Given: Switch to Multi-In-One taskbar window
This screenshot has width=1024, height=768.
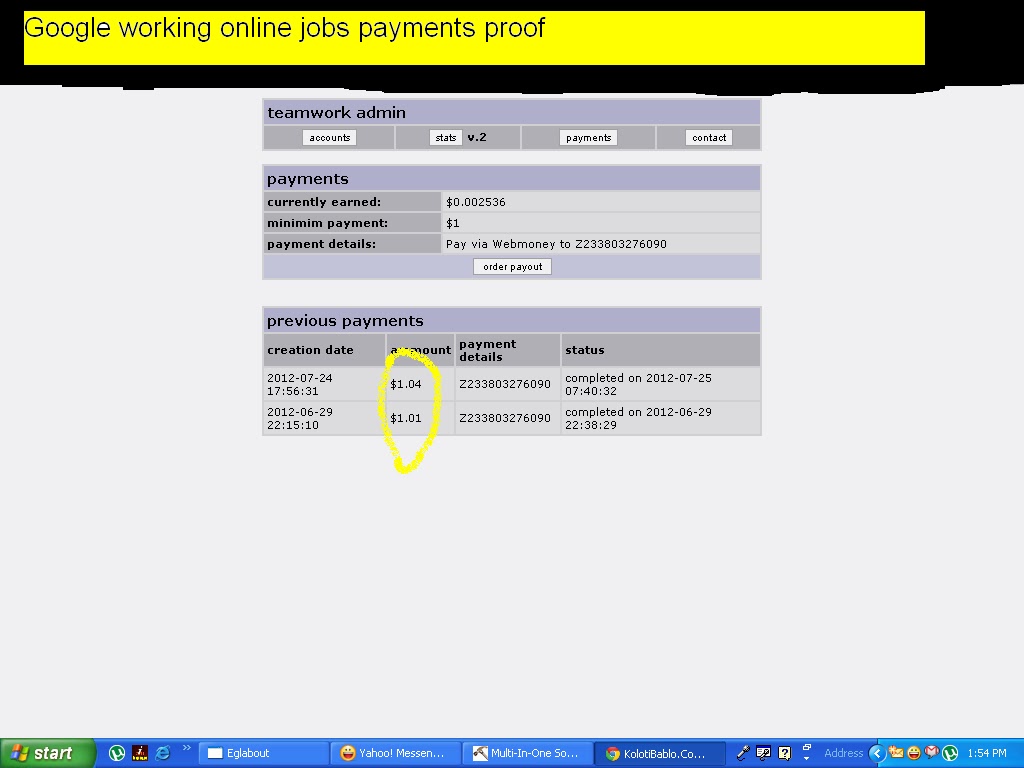Looking at the screenshot, I should 528,753.
